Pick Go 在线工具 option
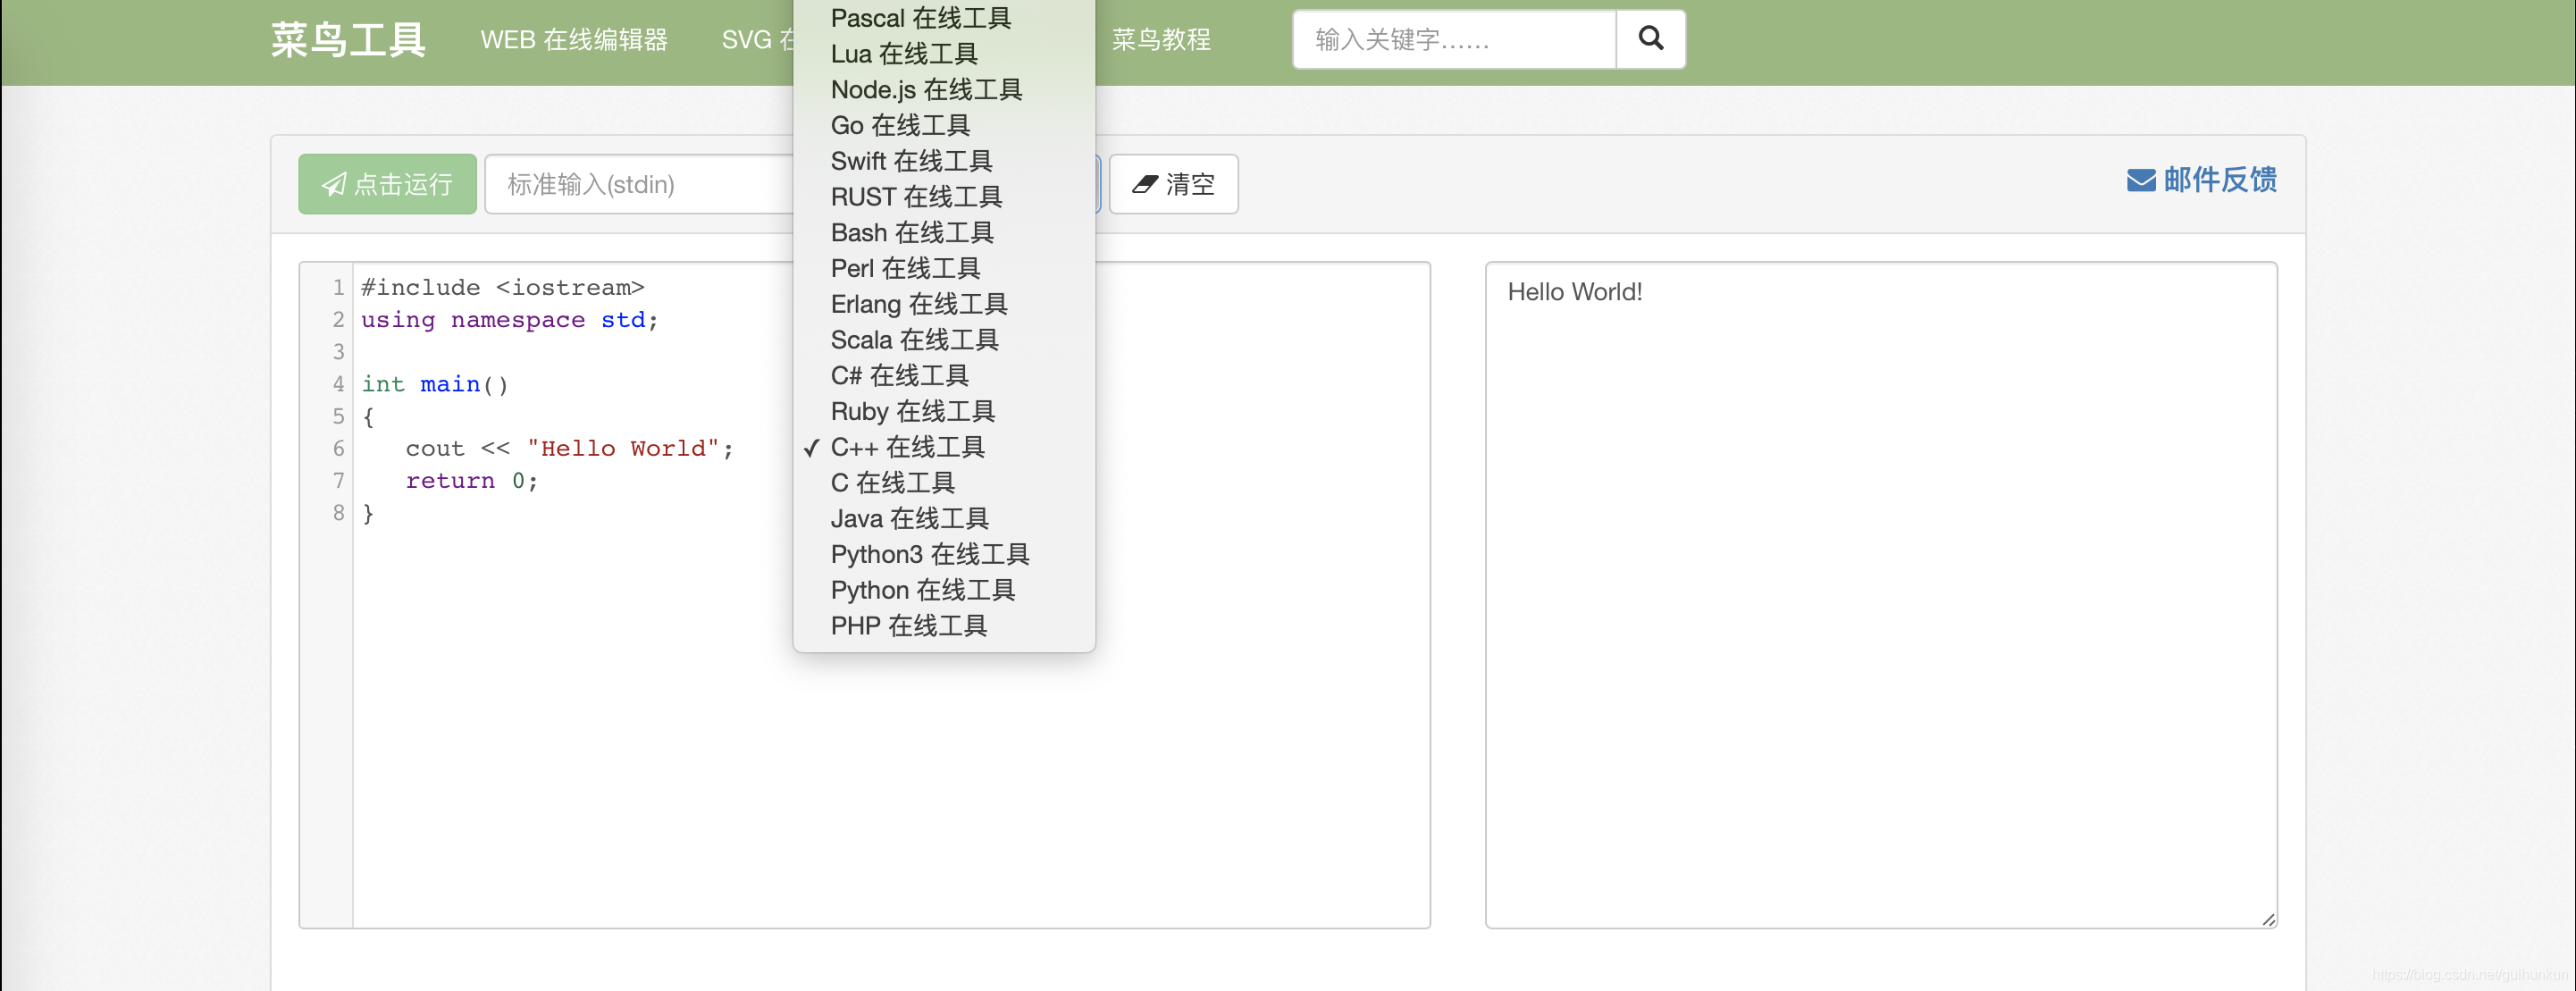This screenshot has width=2576, height=991. pos(900,125)
